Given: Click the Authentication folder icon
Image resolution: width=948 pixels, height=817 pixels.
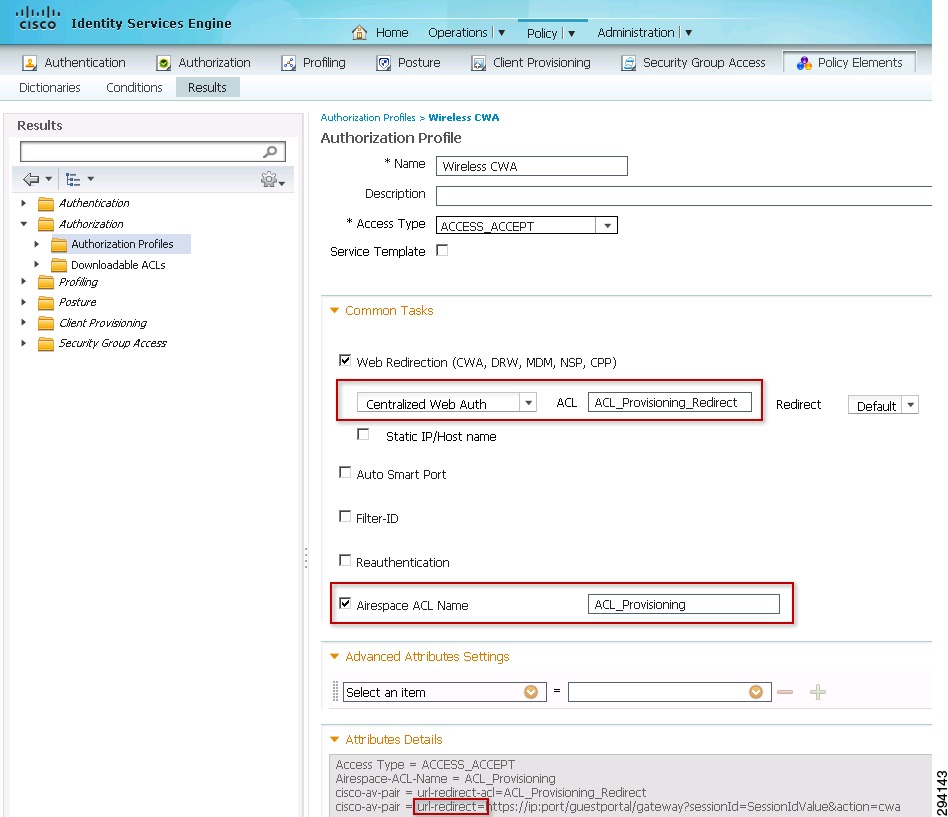Looking at the screenshot, I should tap(46, 203).
